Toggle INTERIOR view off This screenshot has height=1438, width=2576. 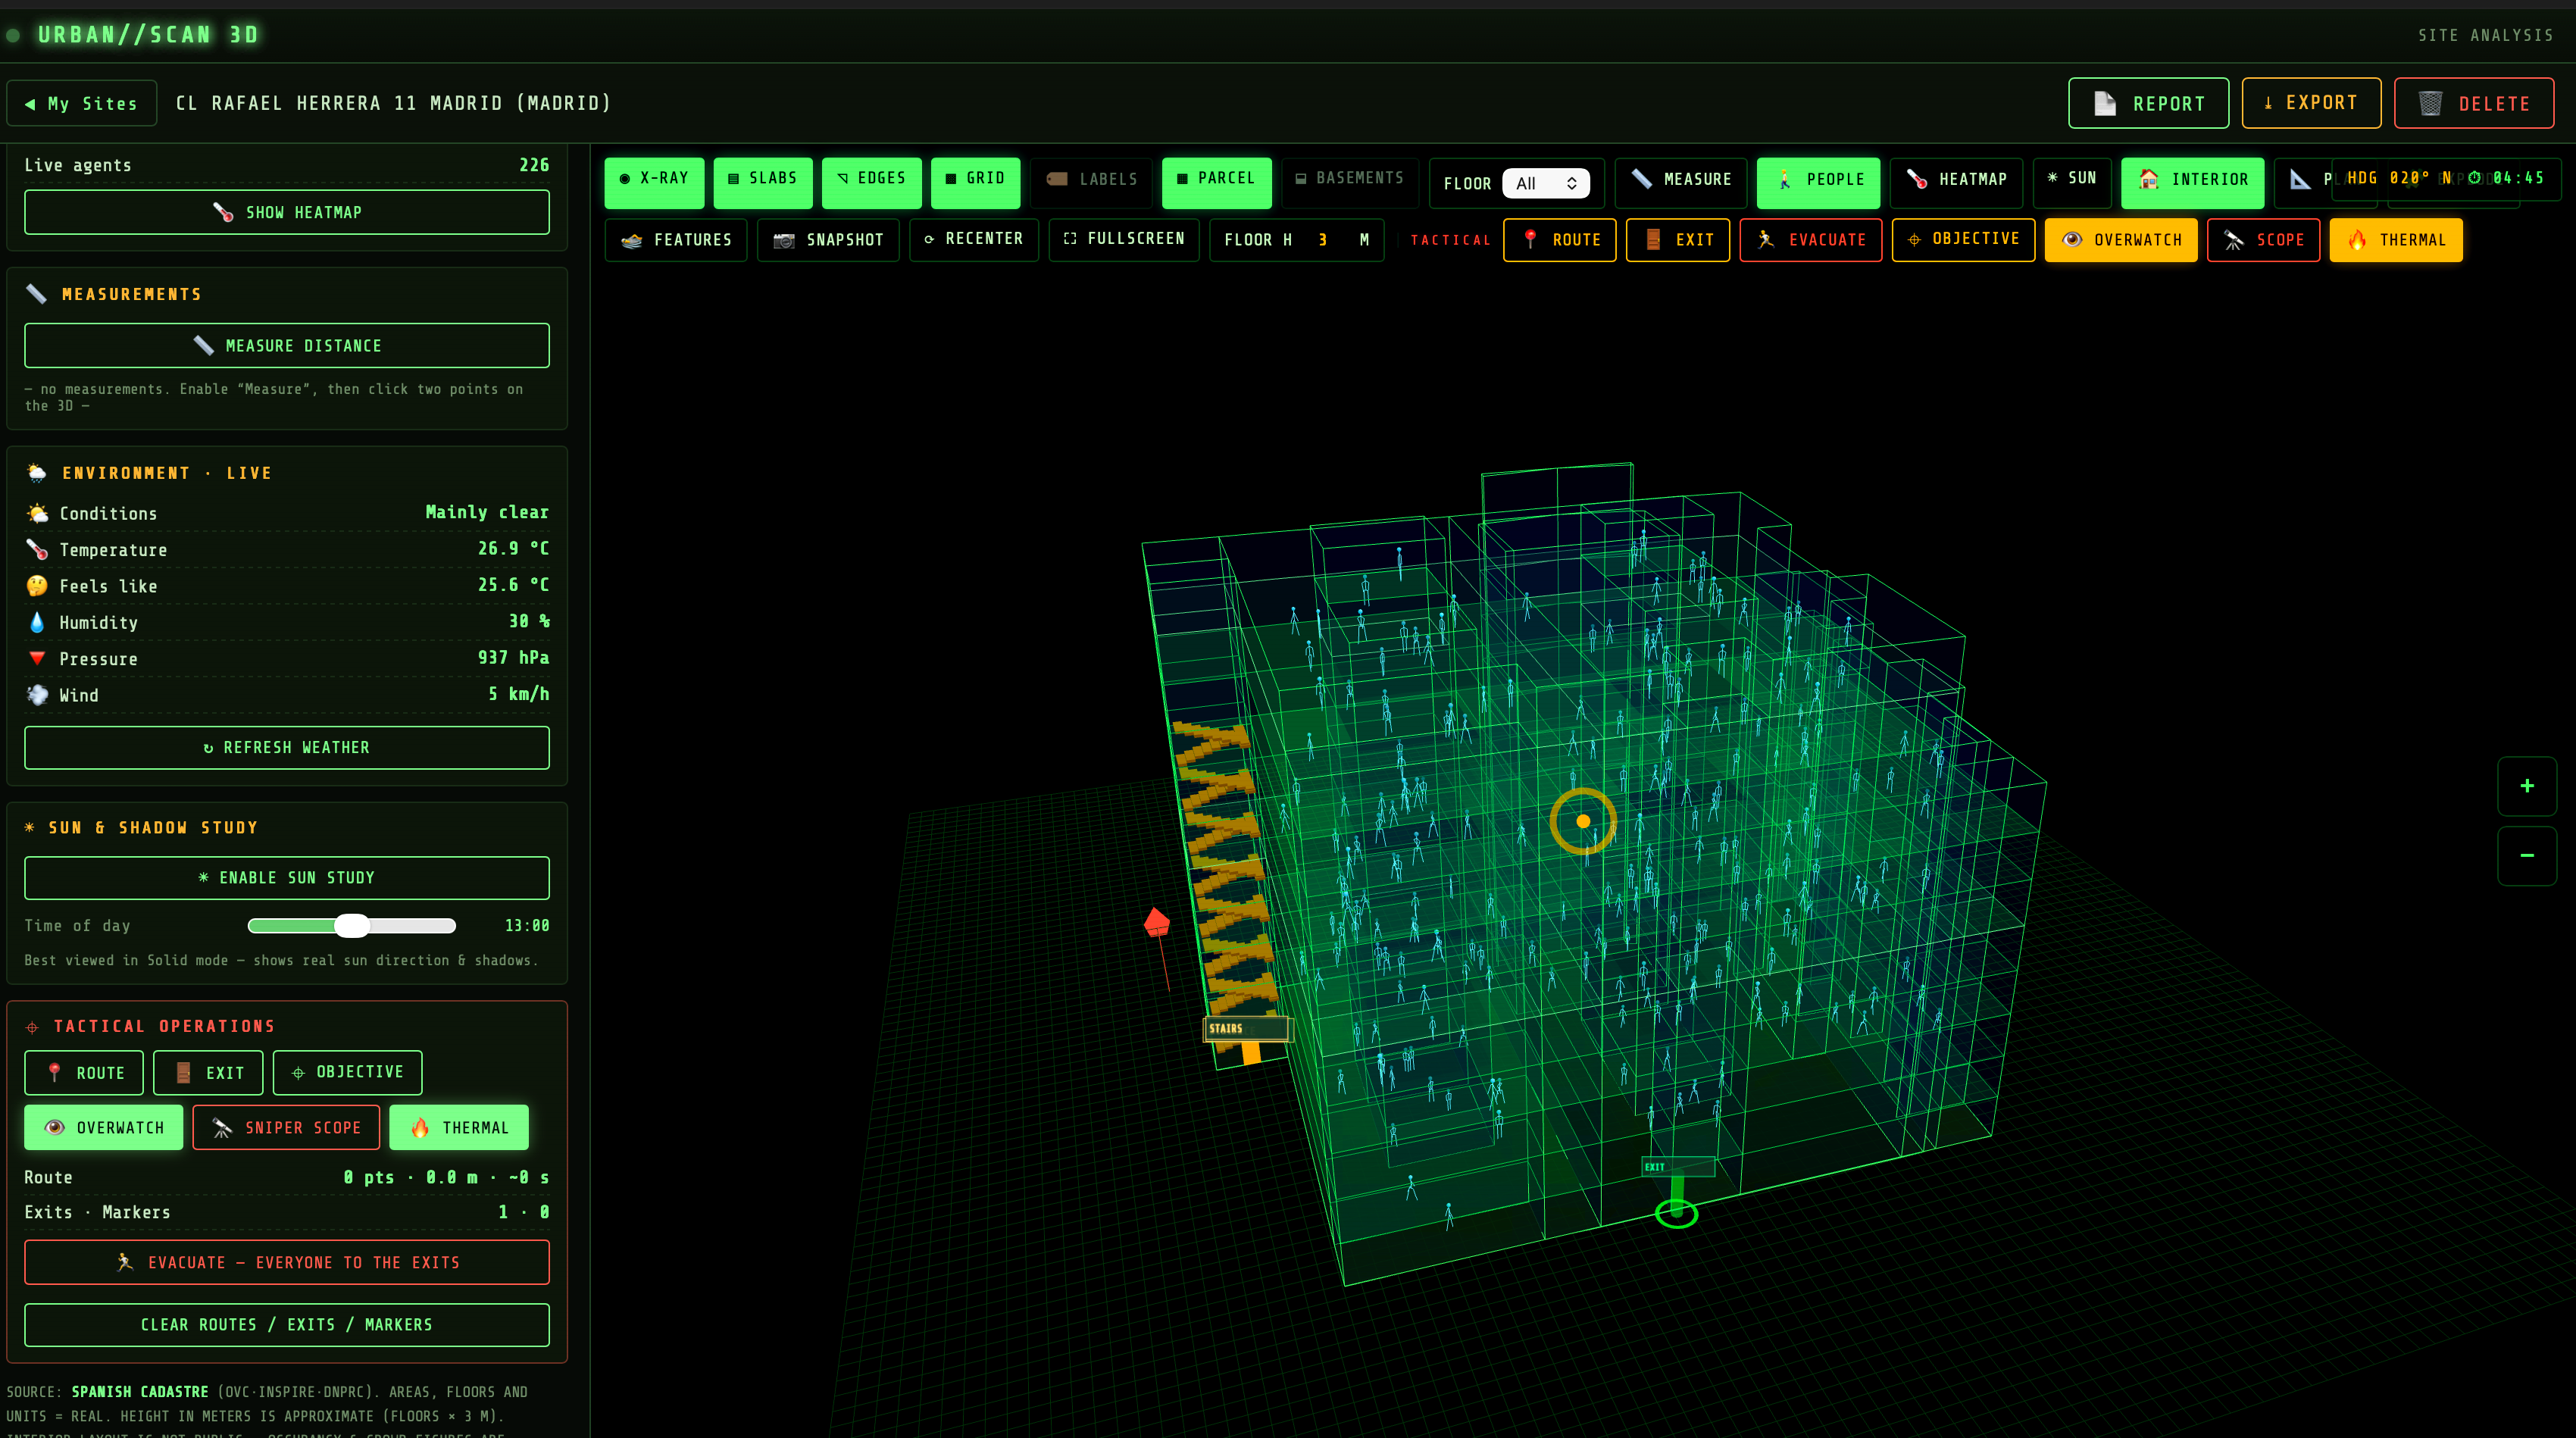pos(2192,183)
